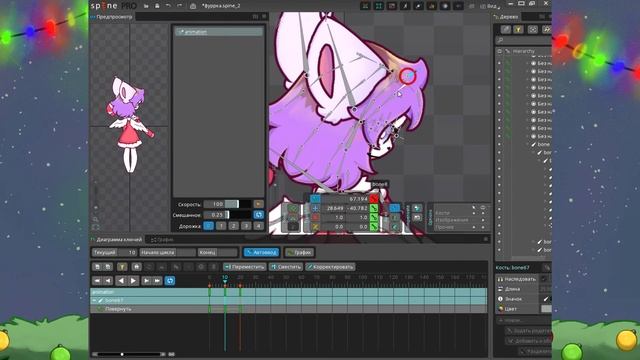This screenshot has width=640, height=360.
Task: Click the red rotation key button
Action: click(374, 199)
